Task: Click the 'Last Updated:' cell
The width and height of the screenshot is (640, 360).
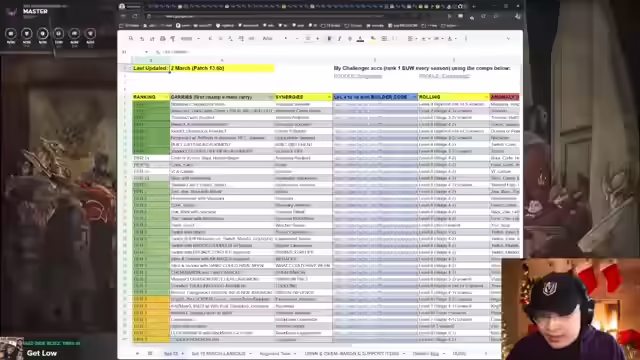Action: [151, 68]
